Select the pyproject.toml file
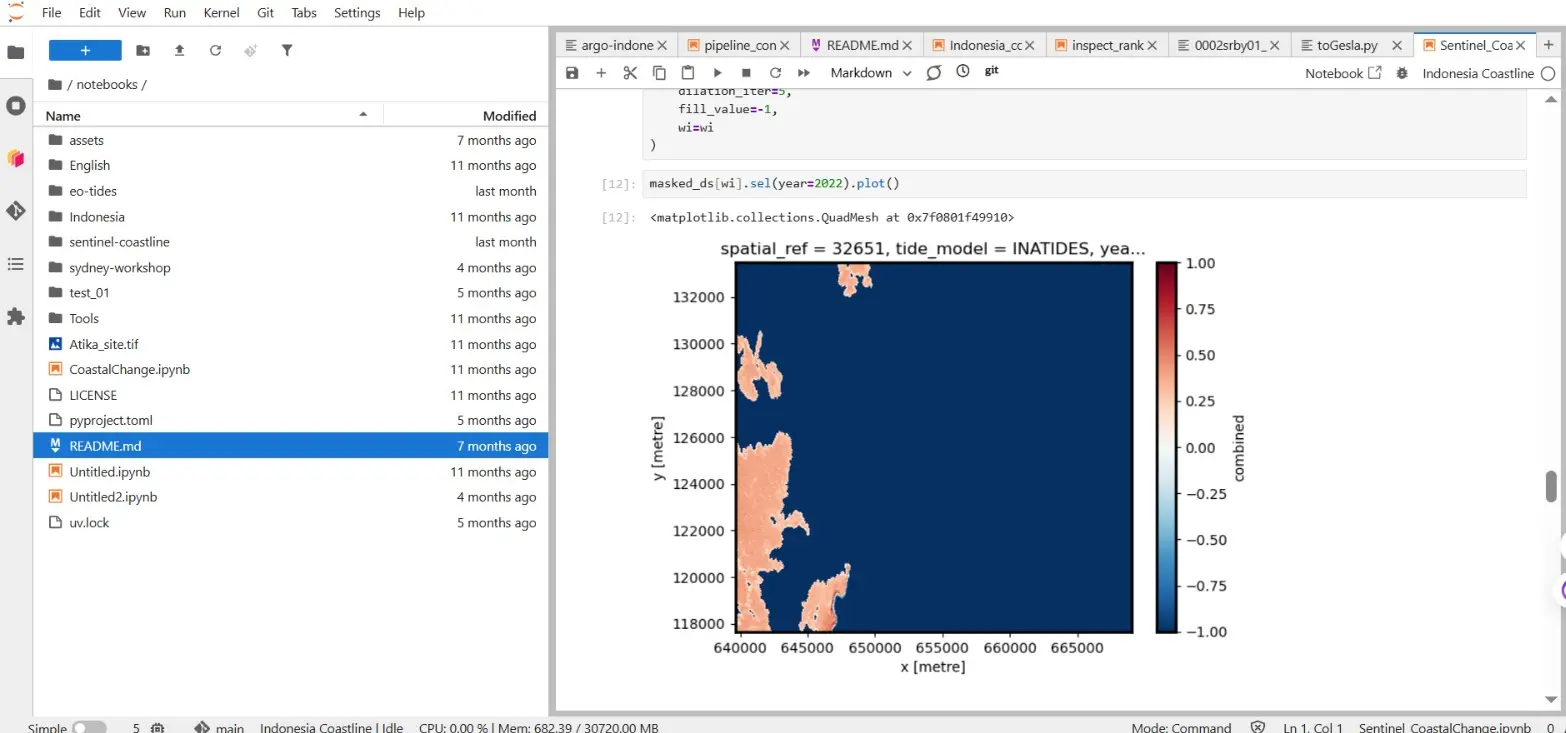Screen dimensions: 1566x733 [291, 420]
